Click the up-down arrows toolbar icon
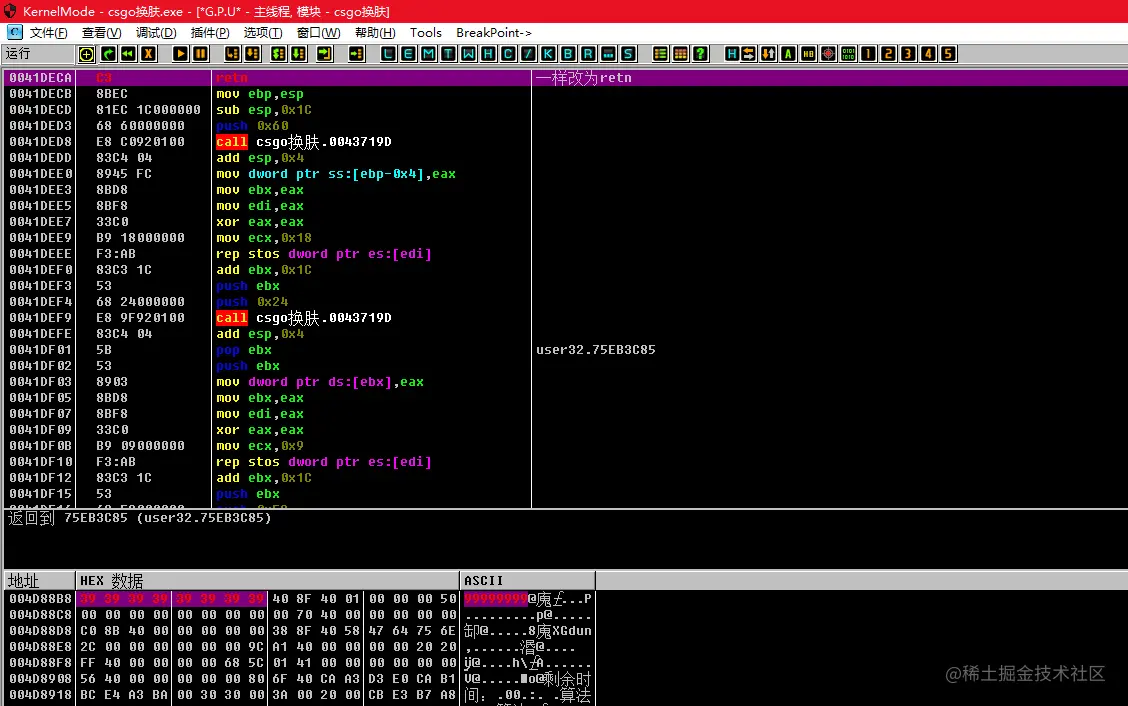This screenshot has width=1128, height=706. coord(768,54)
